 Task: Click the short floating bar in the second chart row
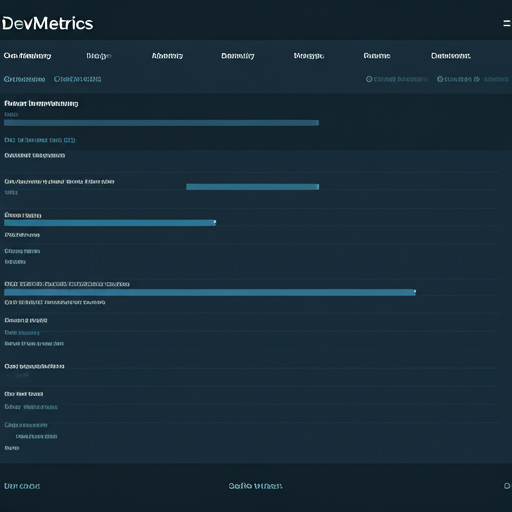[x=253, y=187]
